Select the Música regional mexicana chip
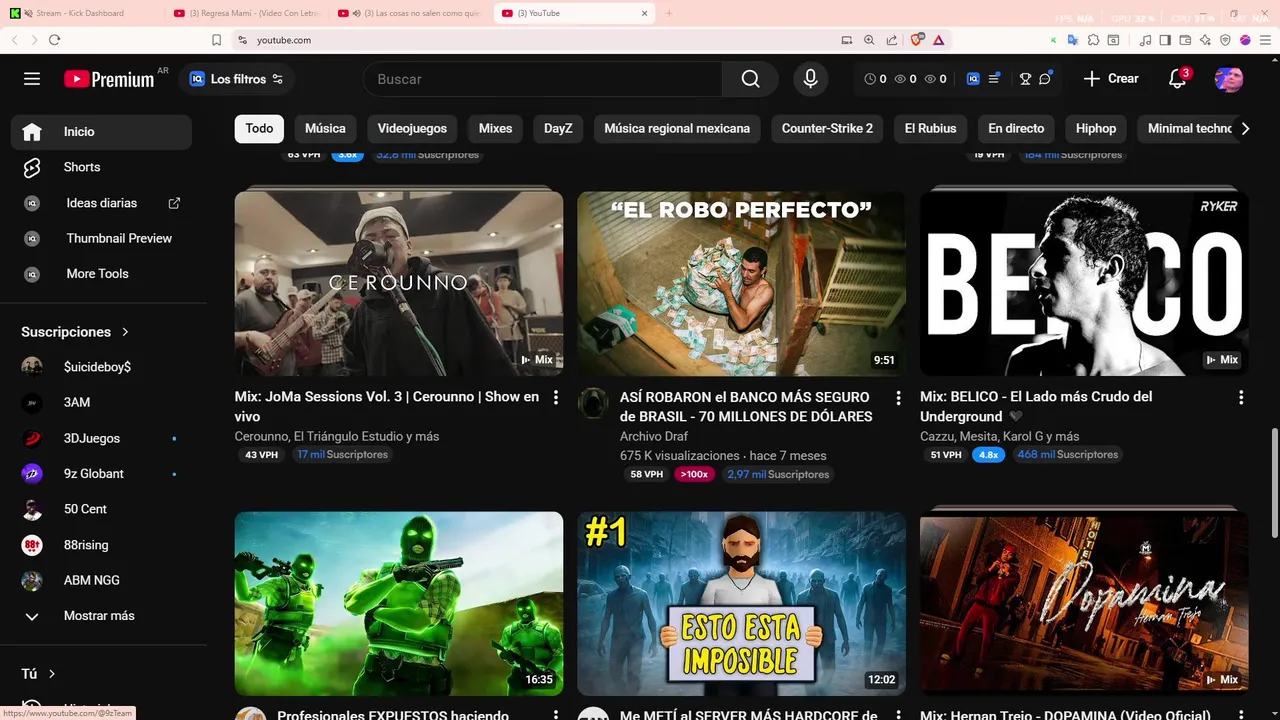1280x720 pixels. [677, 128]
